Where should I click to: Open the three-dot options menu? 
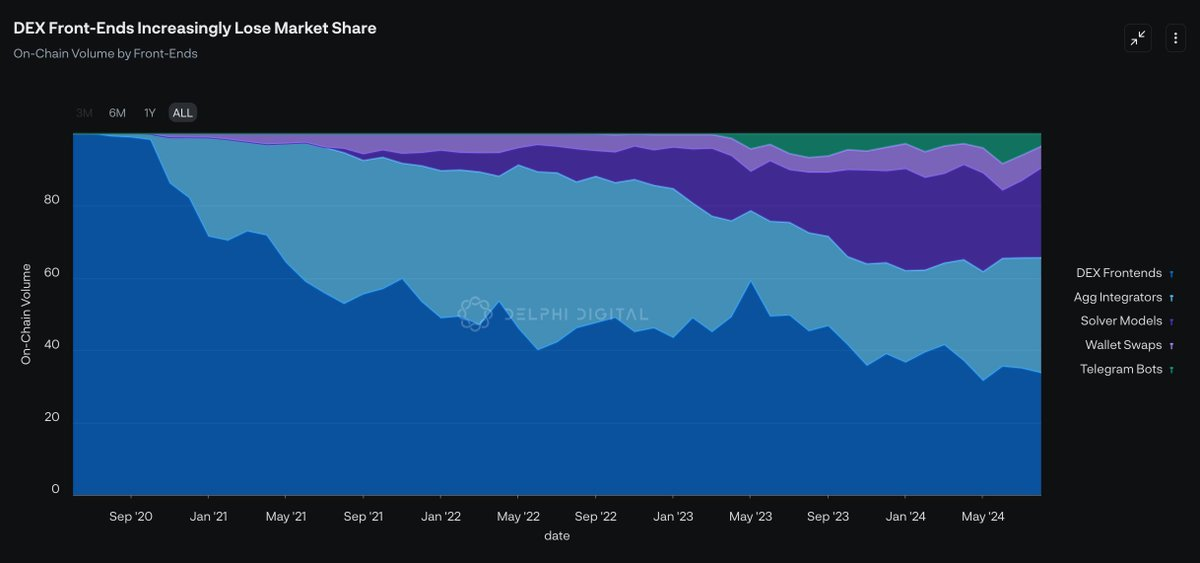[1175, 38]
